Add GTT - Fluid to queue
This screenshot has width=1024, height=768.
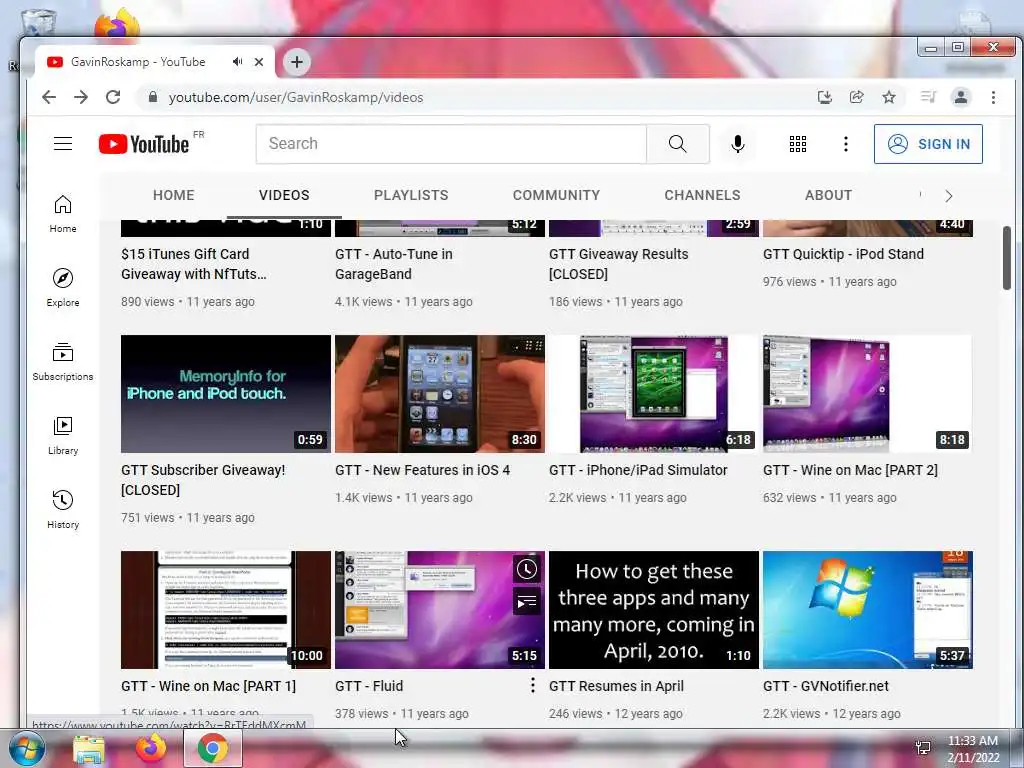[x=527, y=601]
